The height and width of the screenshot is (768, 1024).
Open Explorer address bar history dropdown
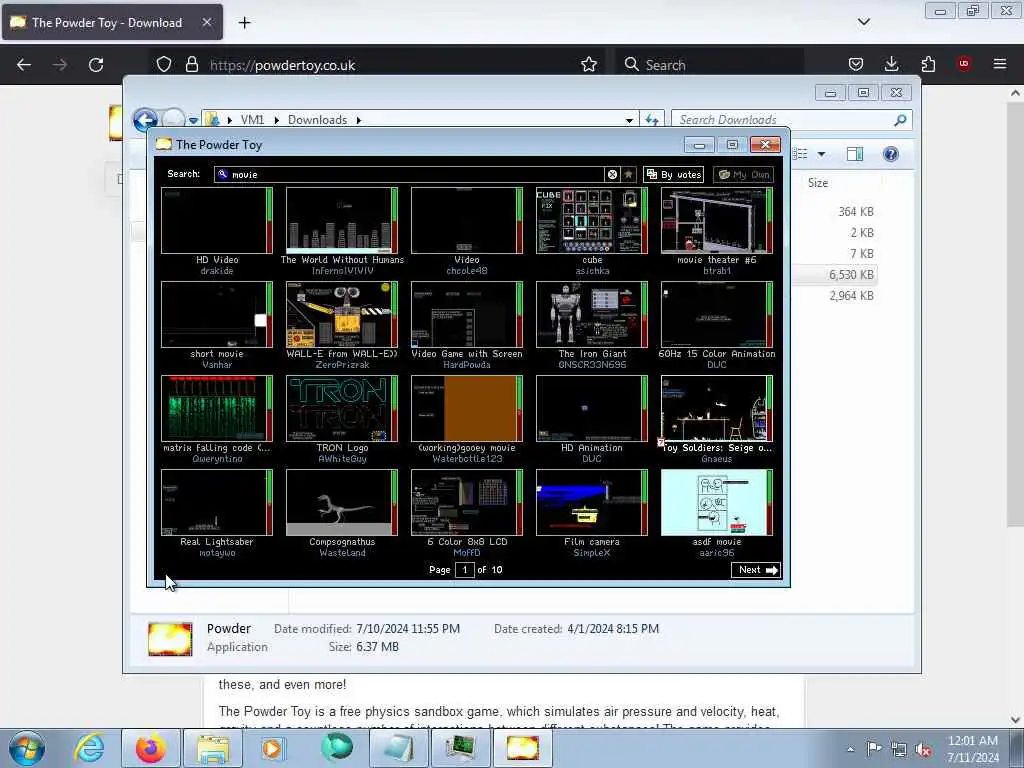coord(629,120)
